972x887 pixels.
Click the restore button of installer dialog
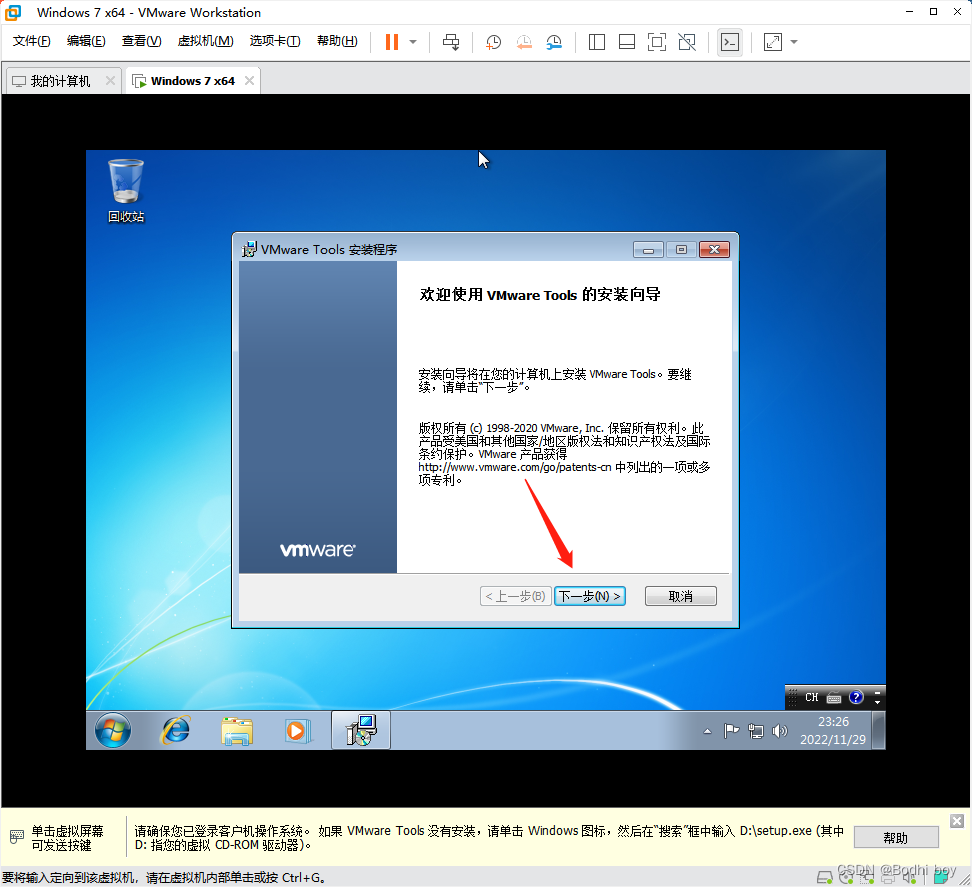[681, 250]
